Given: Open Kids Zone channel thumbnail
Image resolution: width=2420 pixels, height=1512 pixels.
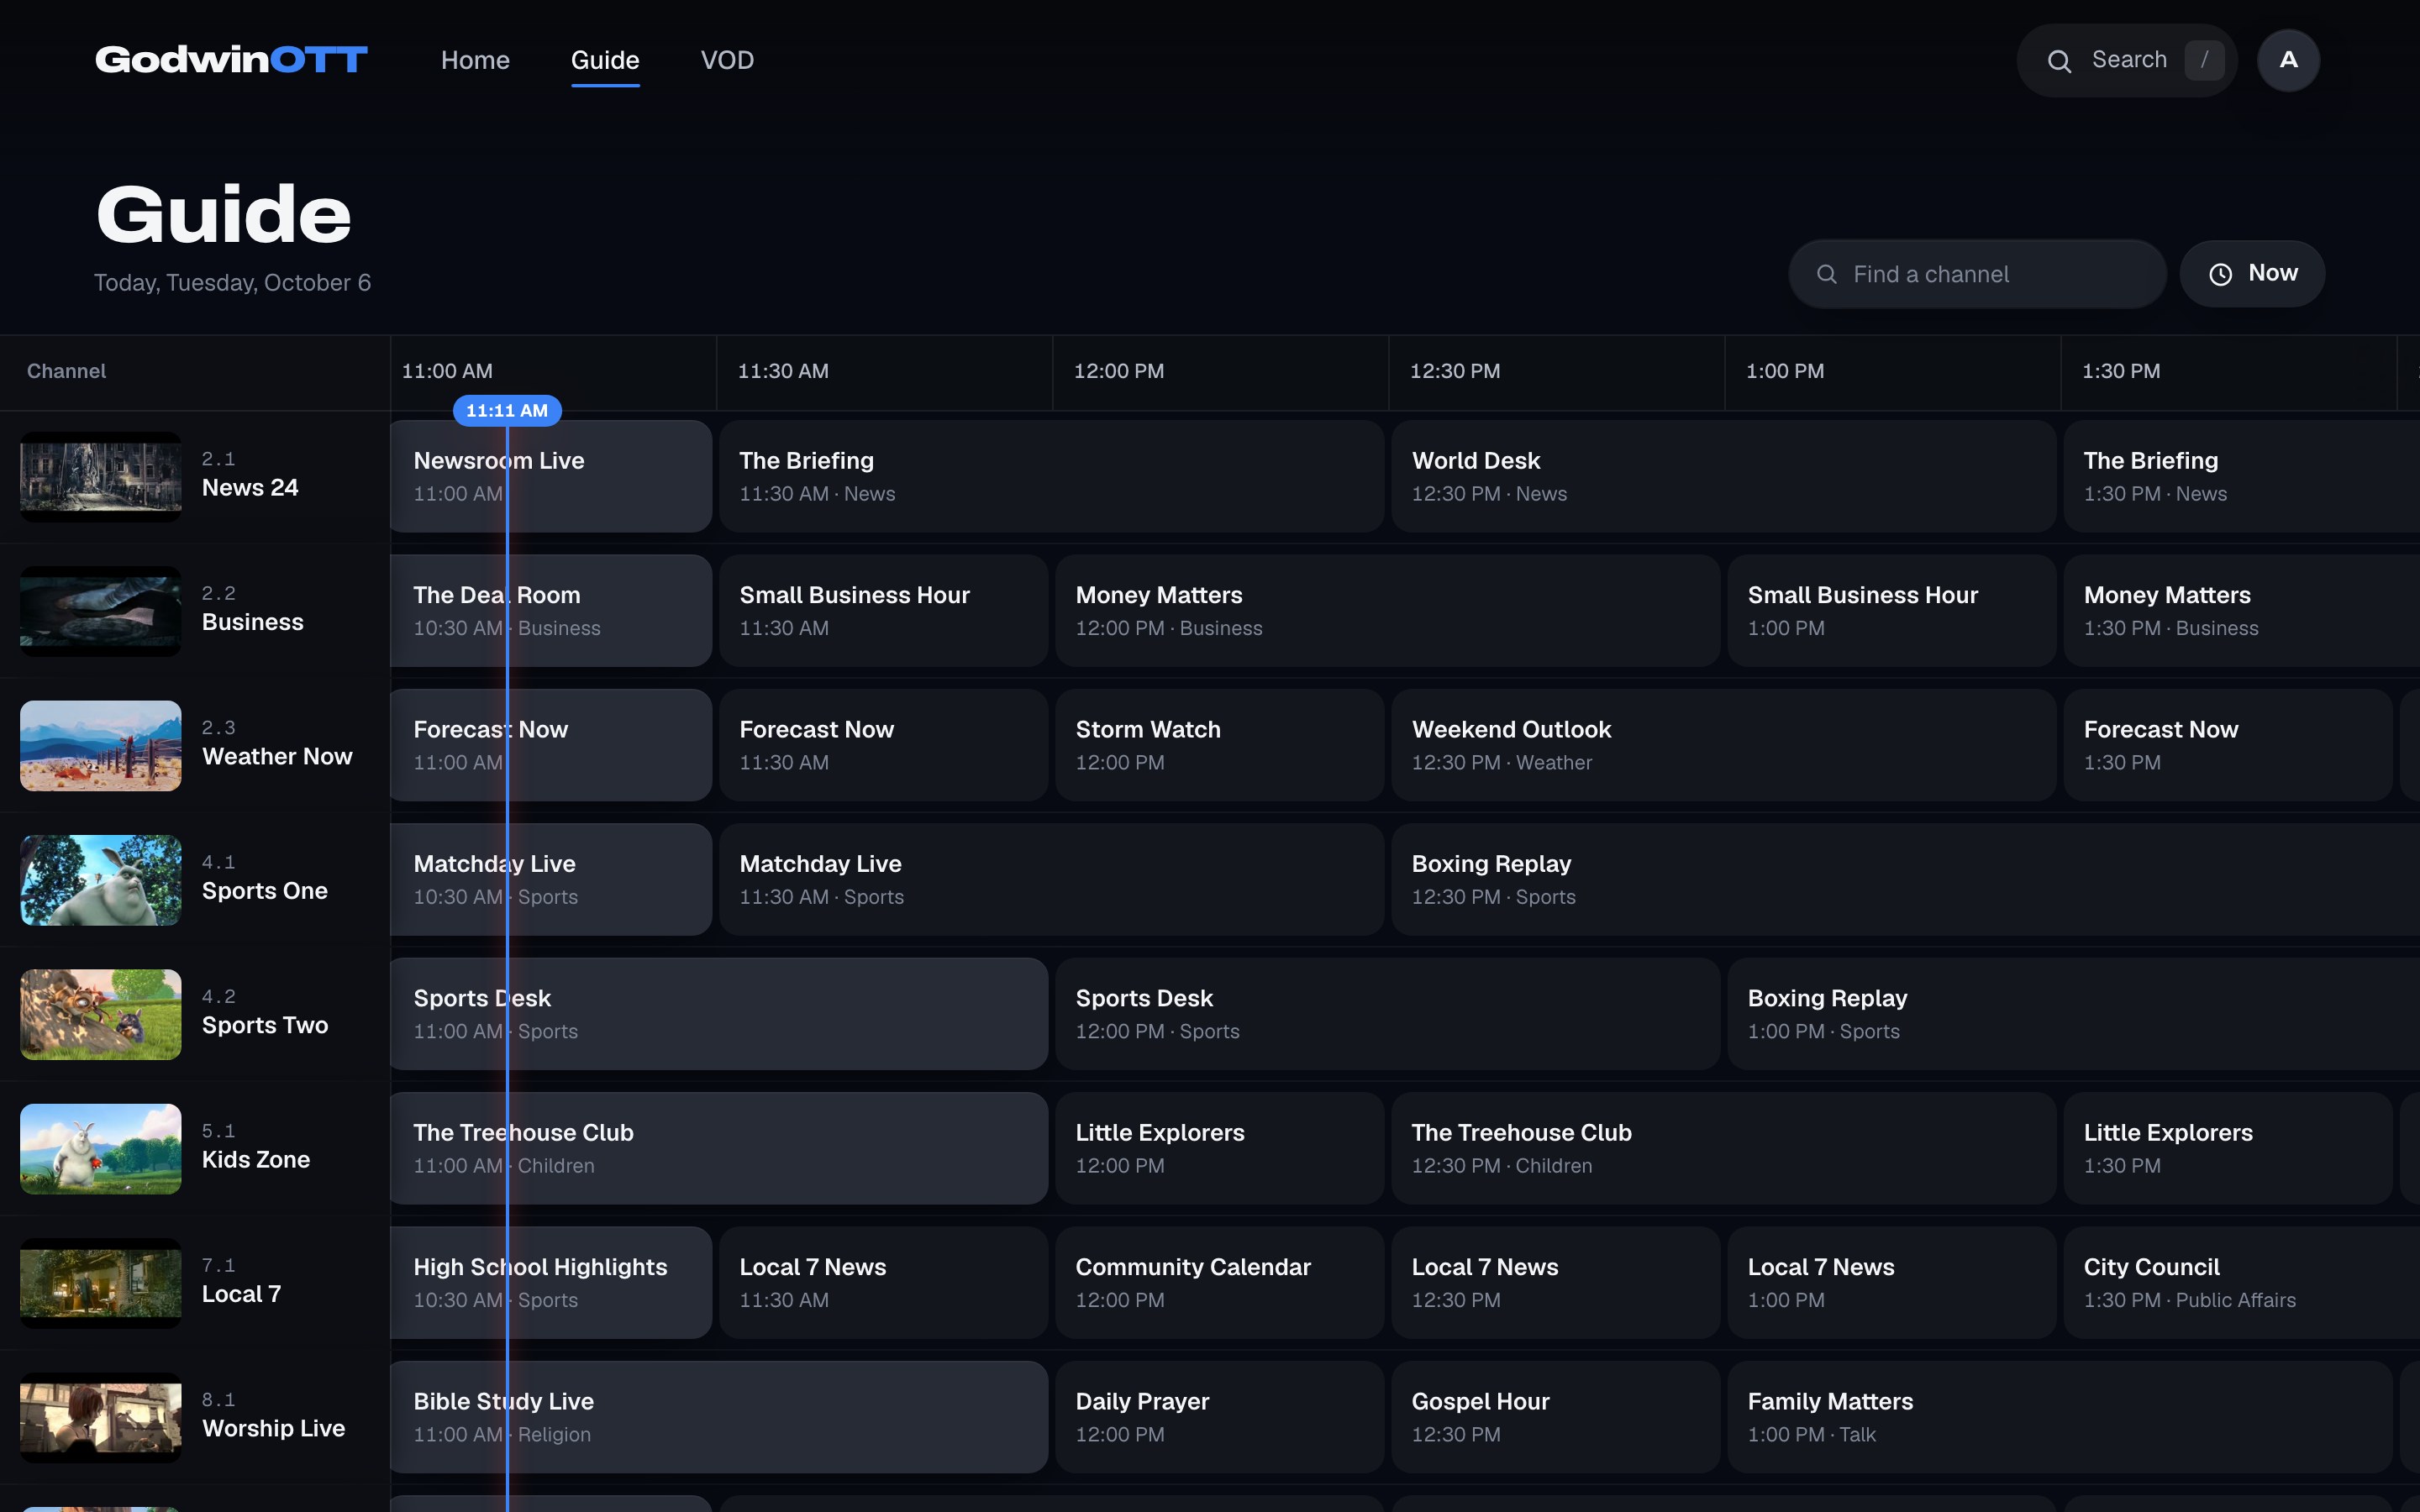Looking at the screenshot, I should [101, 1149].
